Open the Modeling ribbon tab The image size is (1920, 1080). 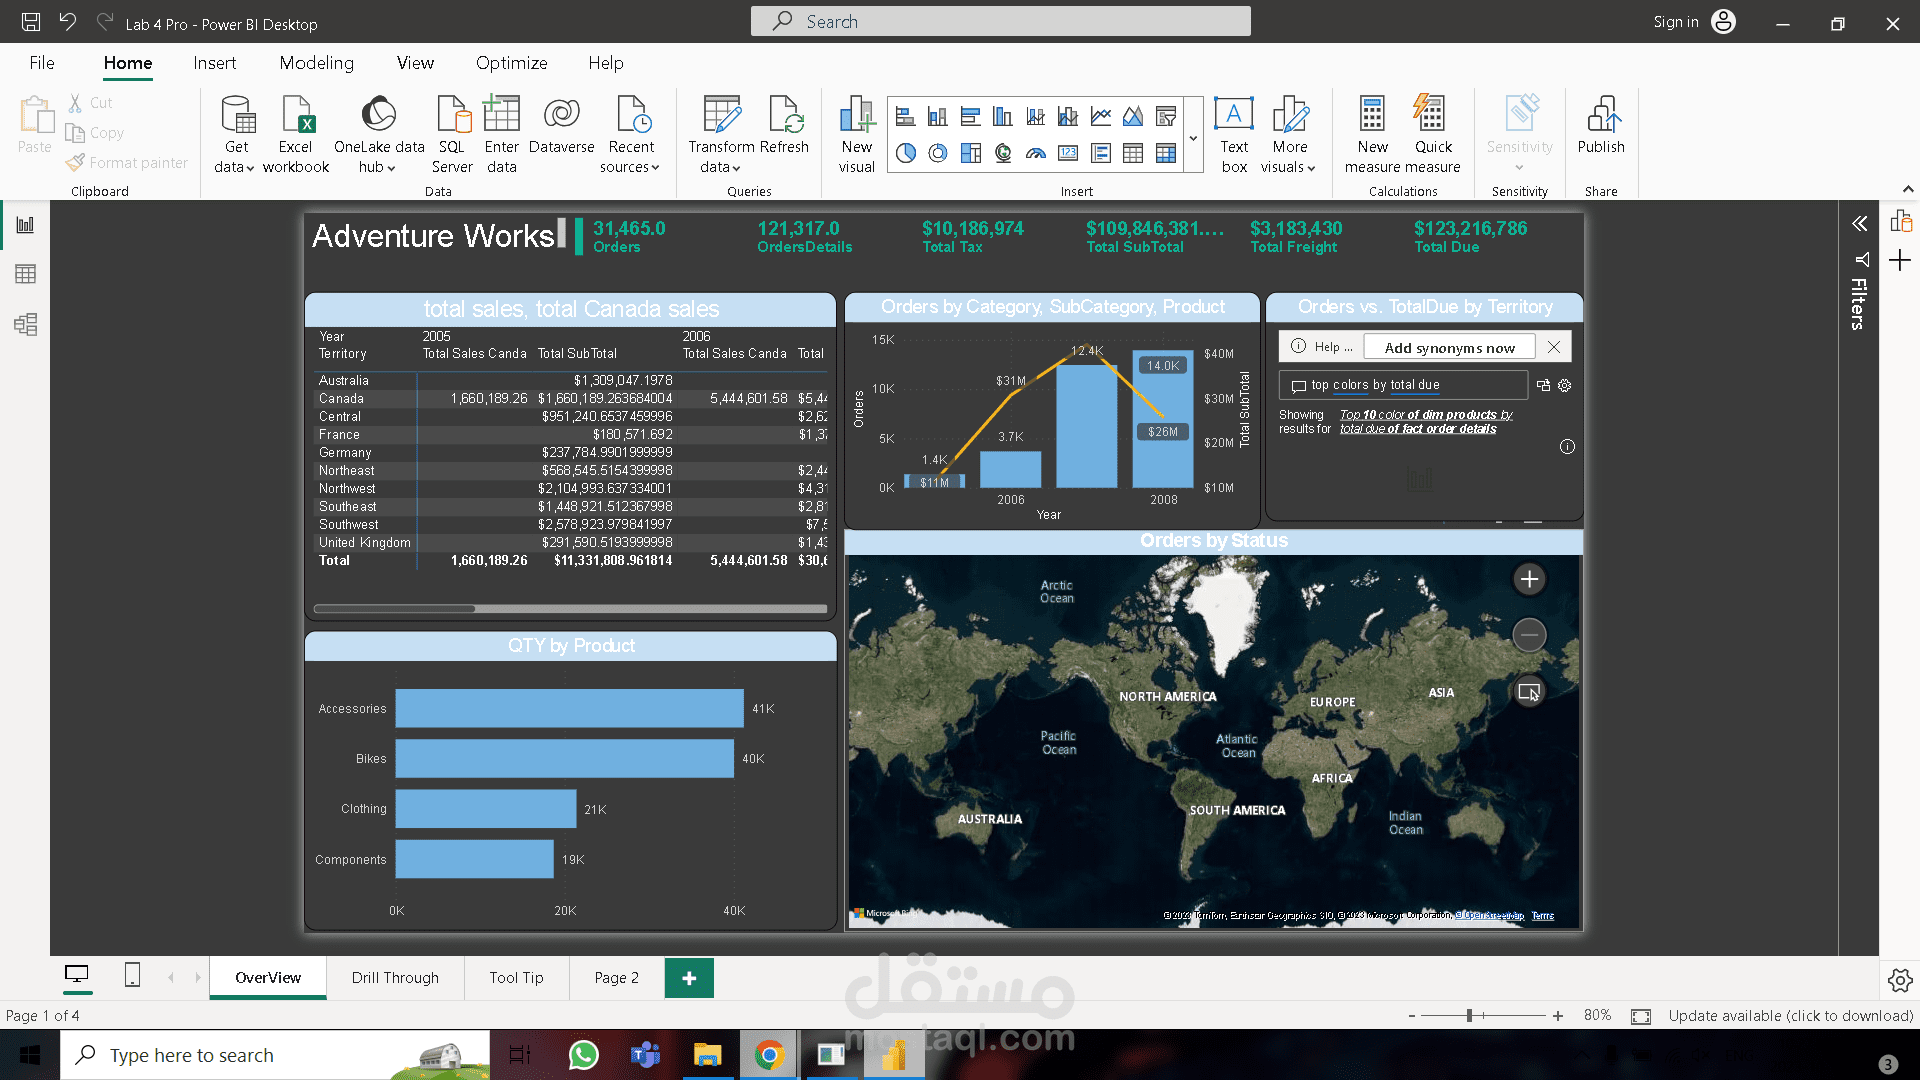[316, 63]
